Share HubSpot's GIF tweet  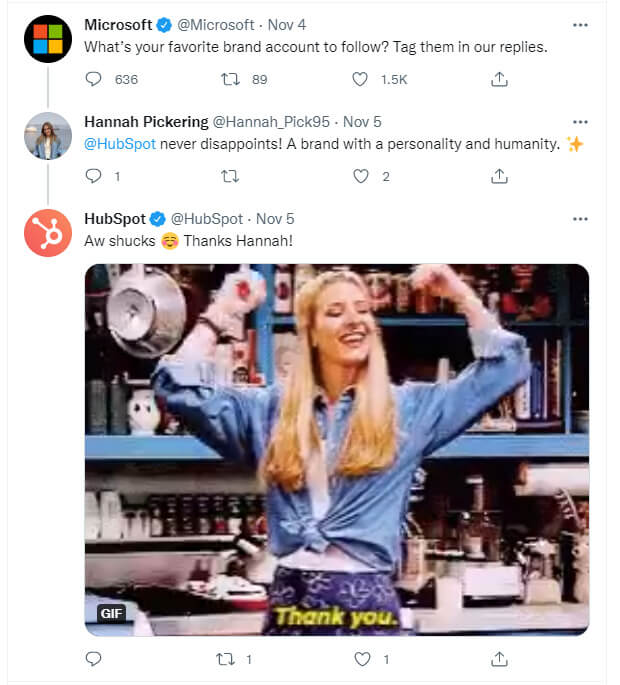pos(499,659)
